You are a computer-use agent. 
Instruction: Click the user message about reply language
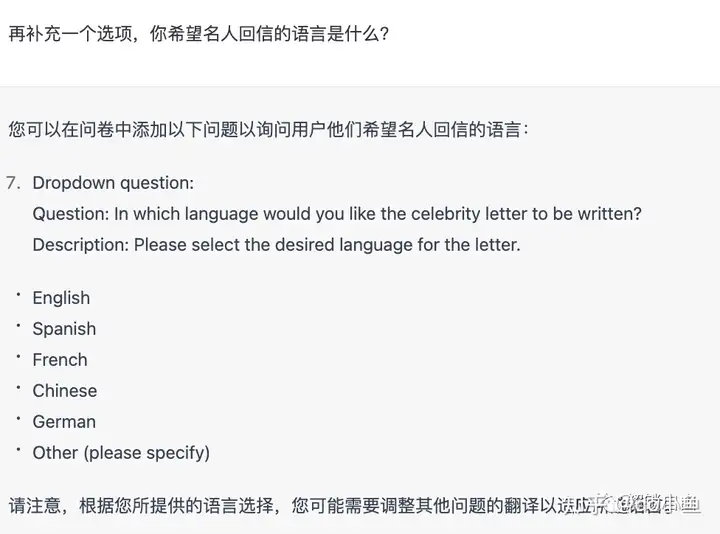coord(198,34)
